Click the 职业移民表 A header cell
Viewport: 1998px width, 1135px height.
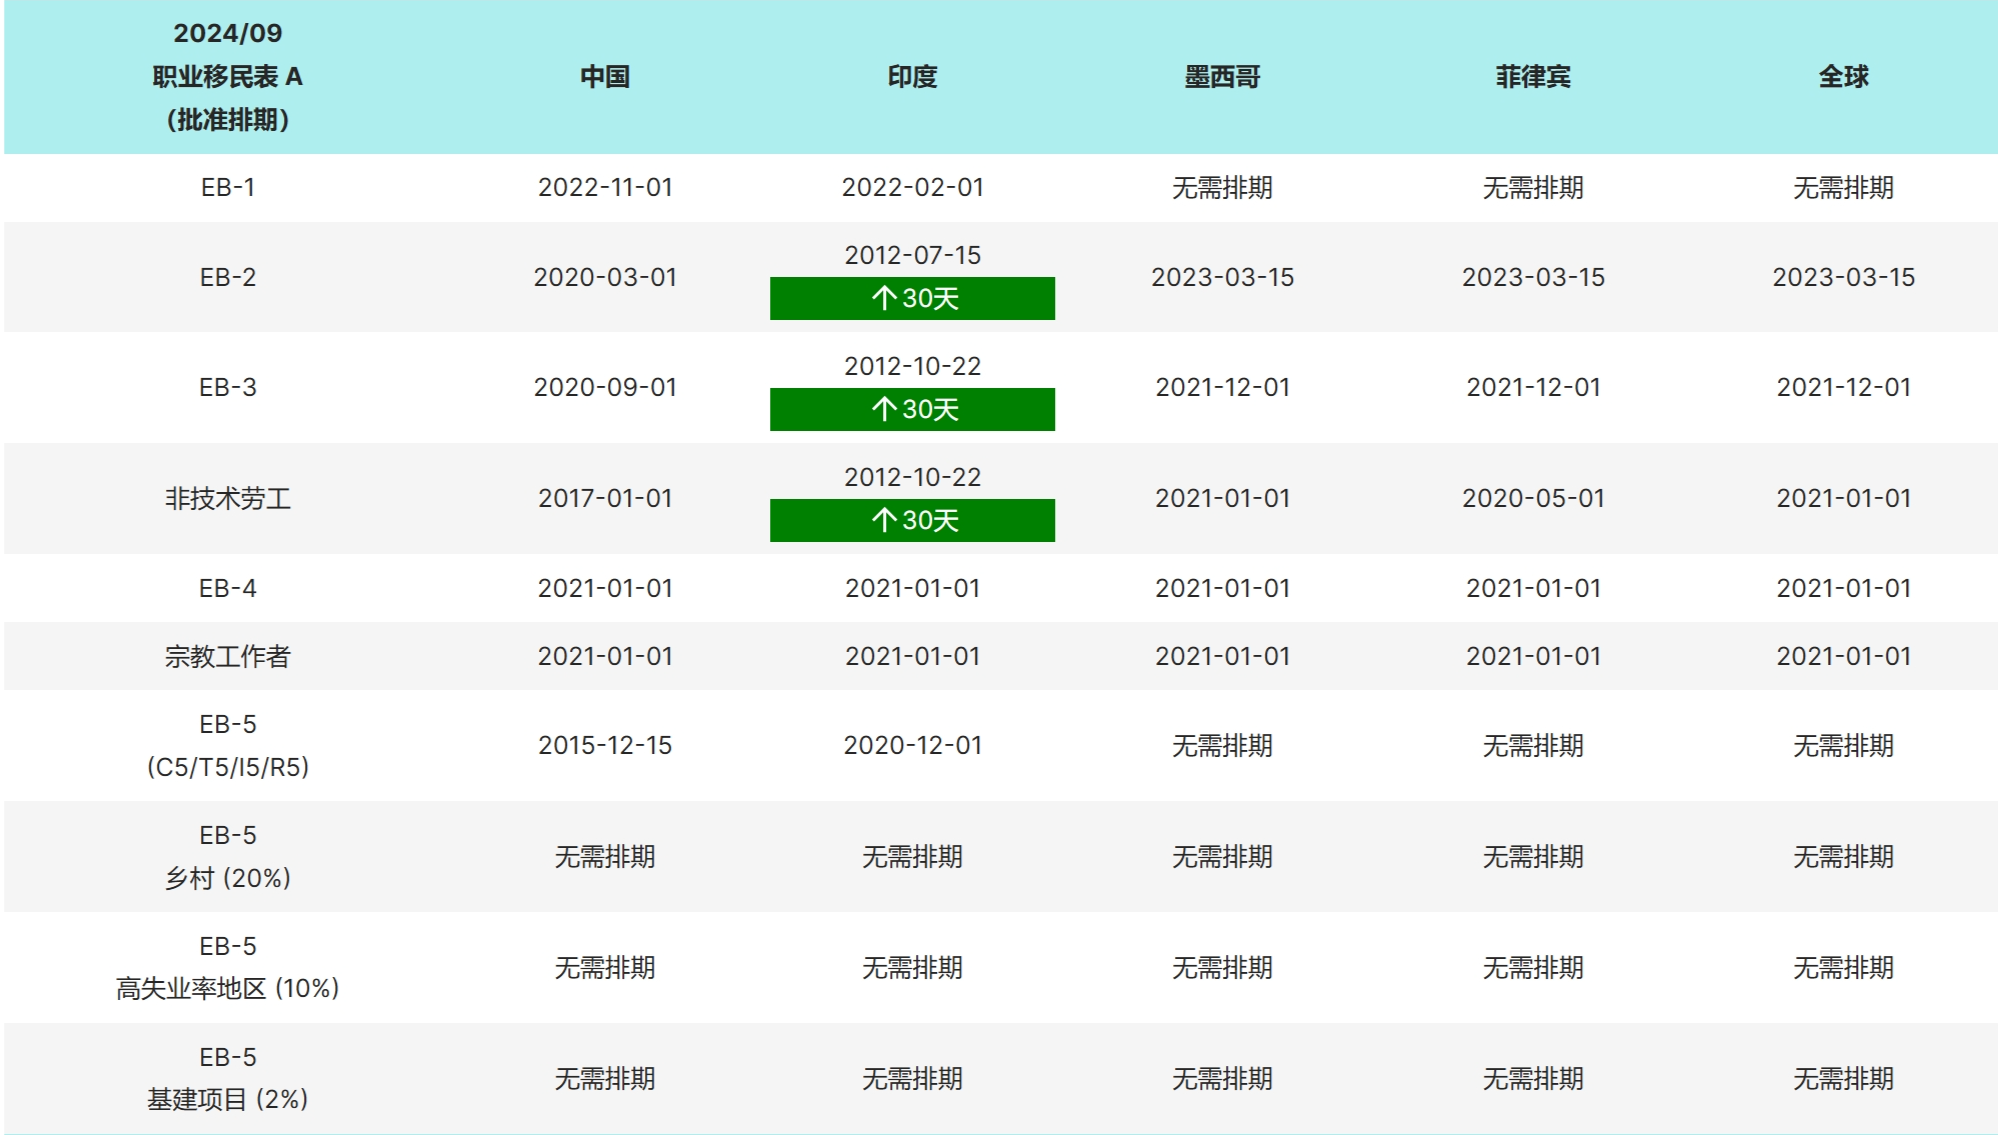click(x=228, y=77)
